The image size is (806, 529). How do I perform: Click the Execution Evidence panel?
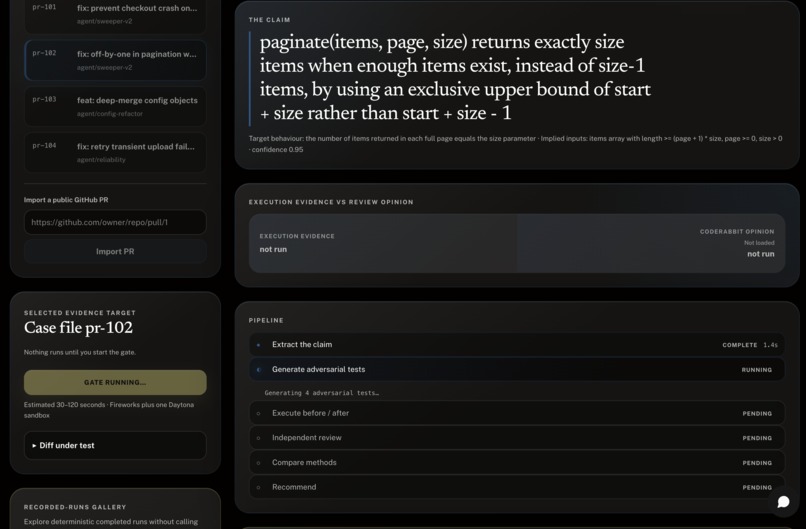click(x=383, y=243)
